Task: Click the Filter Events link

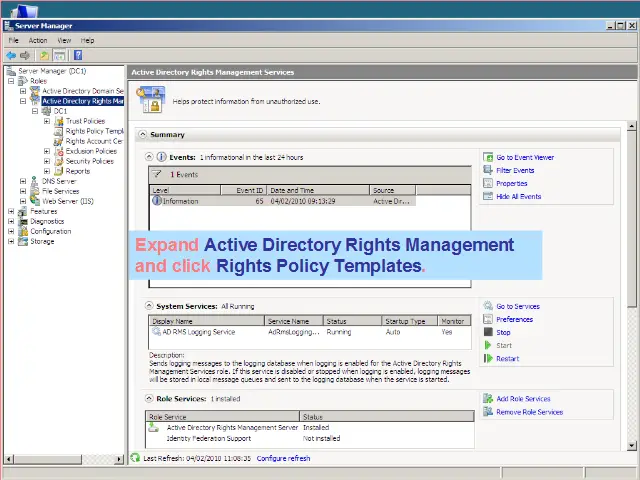Action: pos(515,171)
